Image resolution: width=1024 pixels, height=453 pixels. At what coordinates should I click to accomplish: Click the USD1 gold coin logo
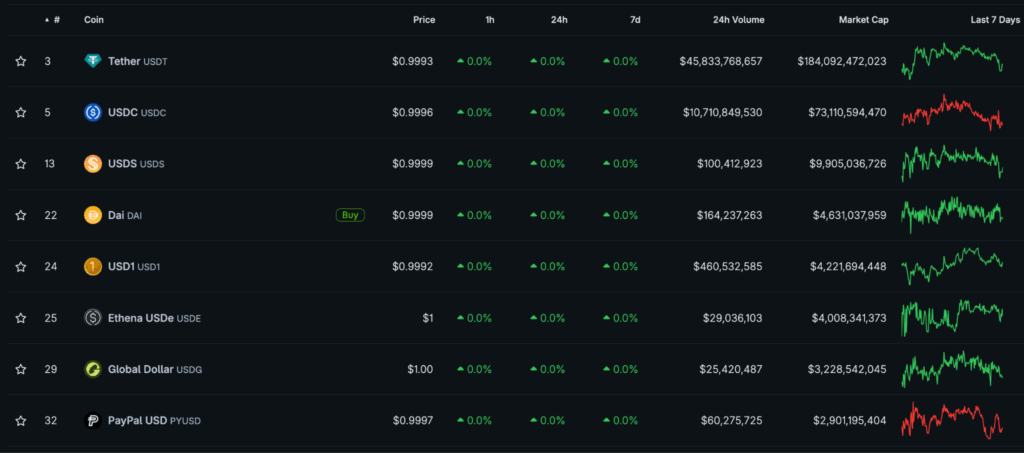click(93, 267)
